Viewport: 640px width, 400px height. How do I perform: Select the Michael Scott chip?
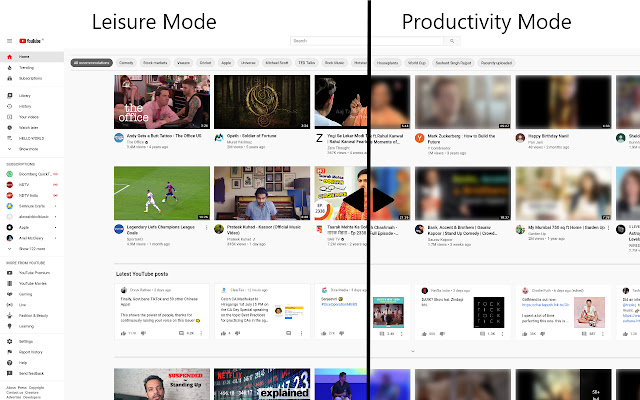coord(277,63)
